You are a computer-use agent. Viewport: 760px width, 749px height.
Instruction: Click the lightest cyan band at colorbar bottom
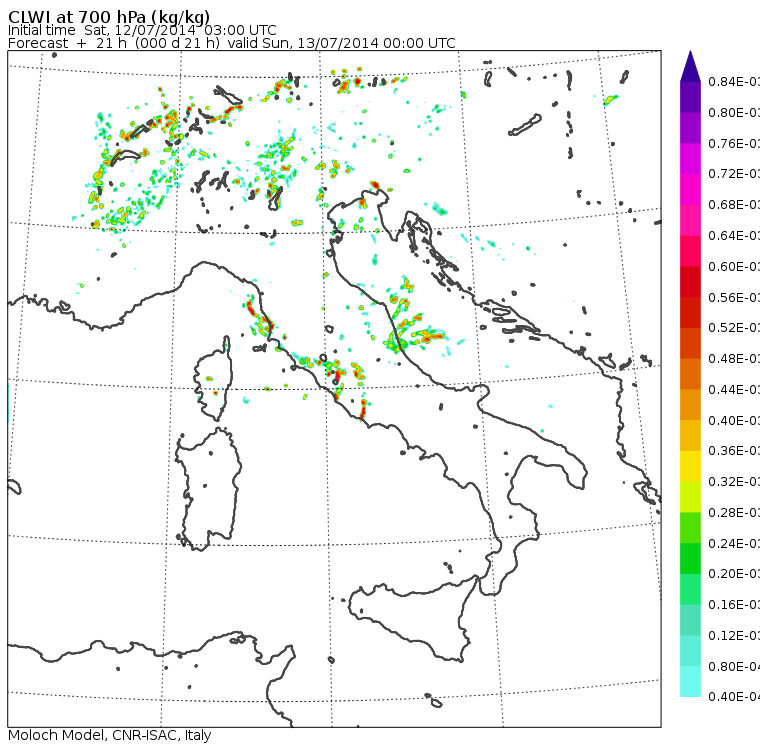click(690, 681)
